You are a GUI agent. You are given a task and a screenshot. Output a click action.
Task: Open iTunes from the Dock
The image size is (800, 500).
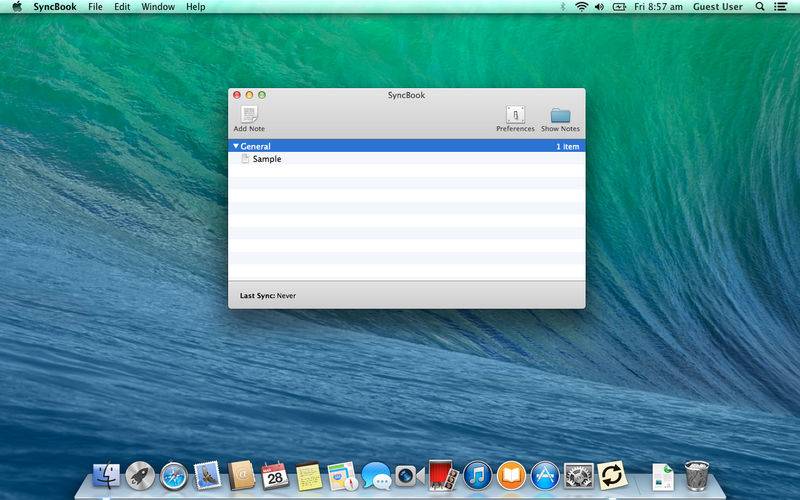pyautogui.click(x=477, y=475)
